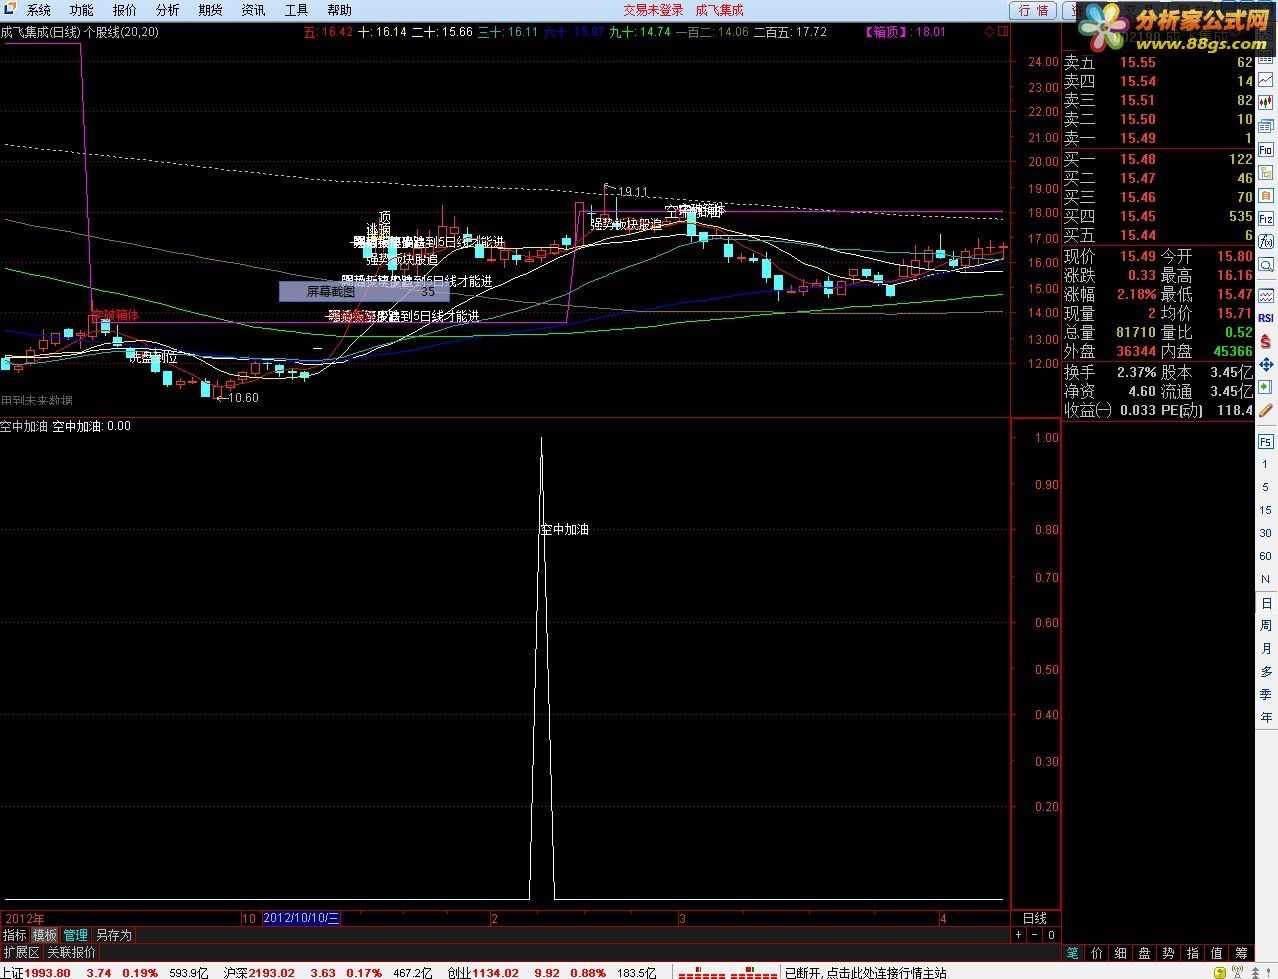Switch to 15-minute period
Viewport: 1278px width, 979px height.
pos(1265,510)
